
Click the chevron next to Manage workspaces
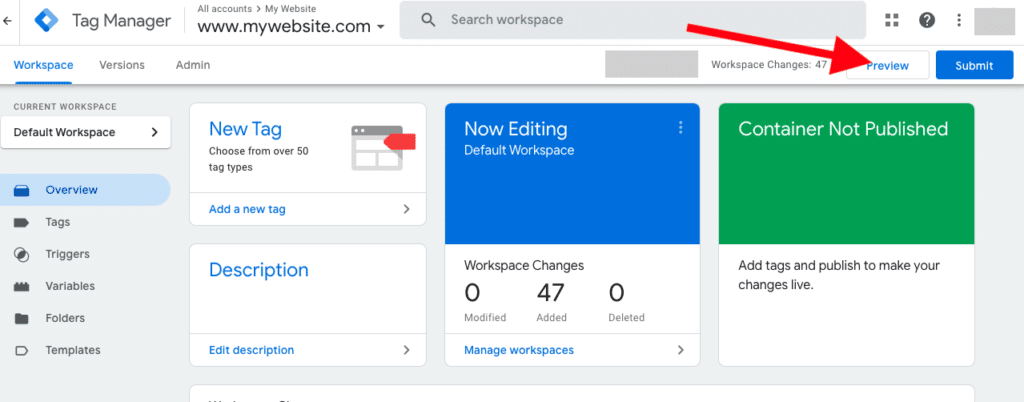(681, 350)
